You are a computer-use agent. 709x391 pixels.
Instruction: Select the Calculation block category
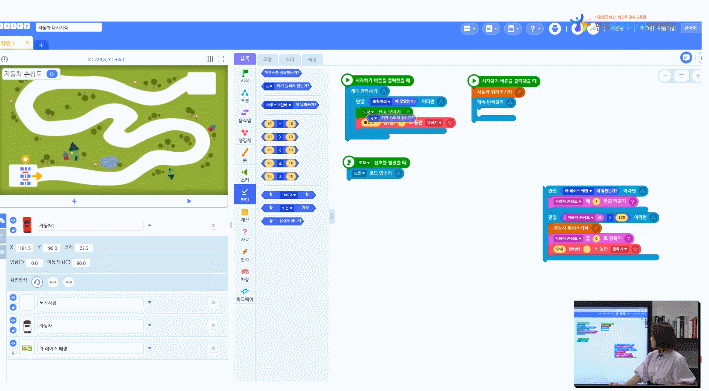[245, 214]
